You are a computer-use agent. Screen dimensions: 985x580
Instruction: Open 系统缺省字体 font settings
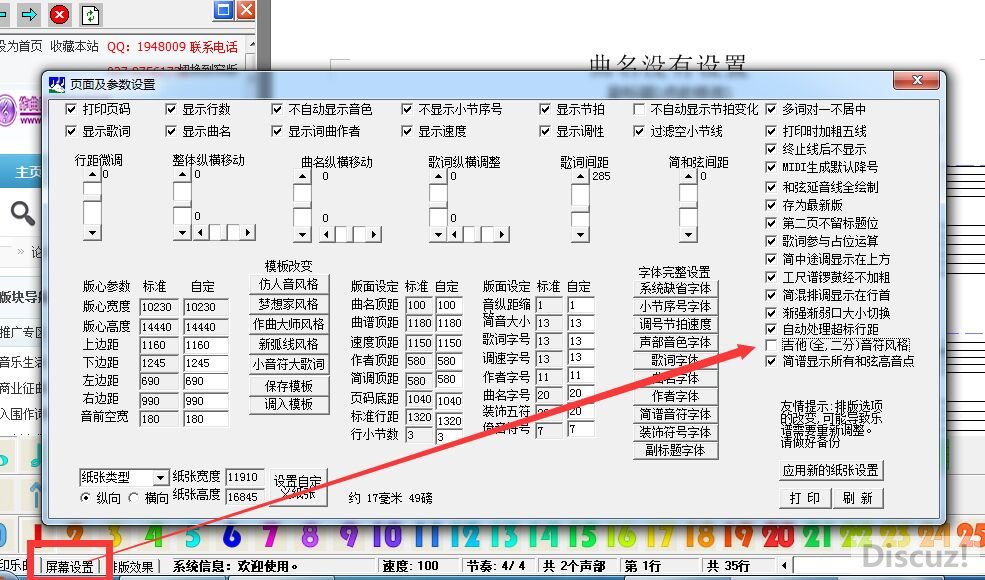click(675, 288)
